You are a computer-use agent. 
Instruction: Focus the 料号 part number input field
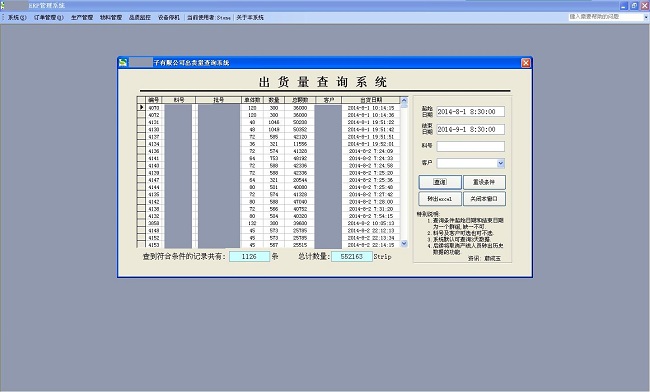point(471,146)
